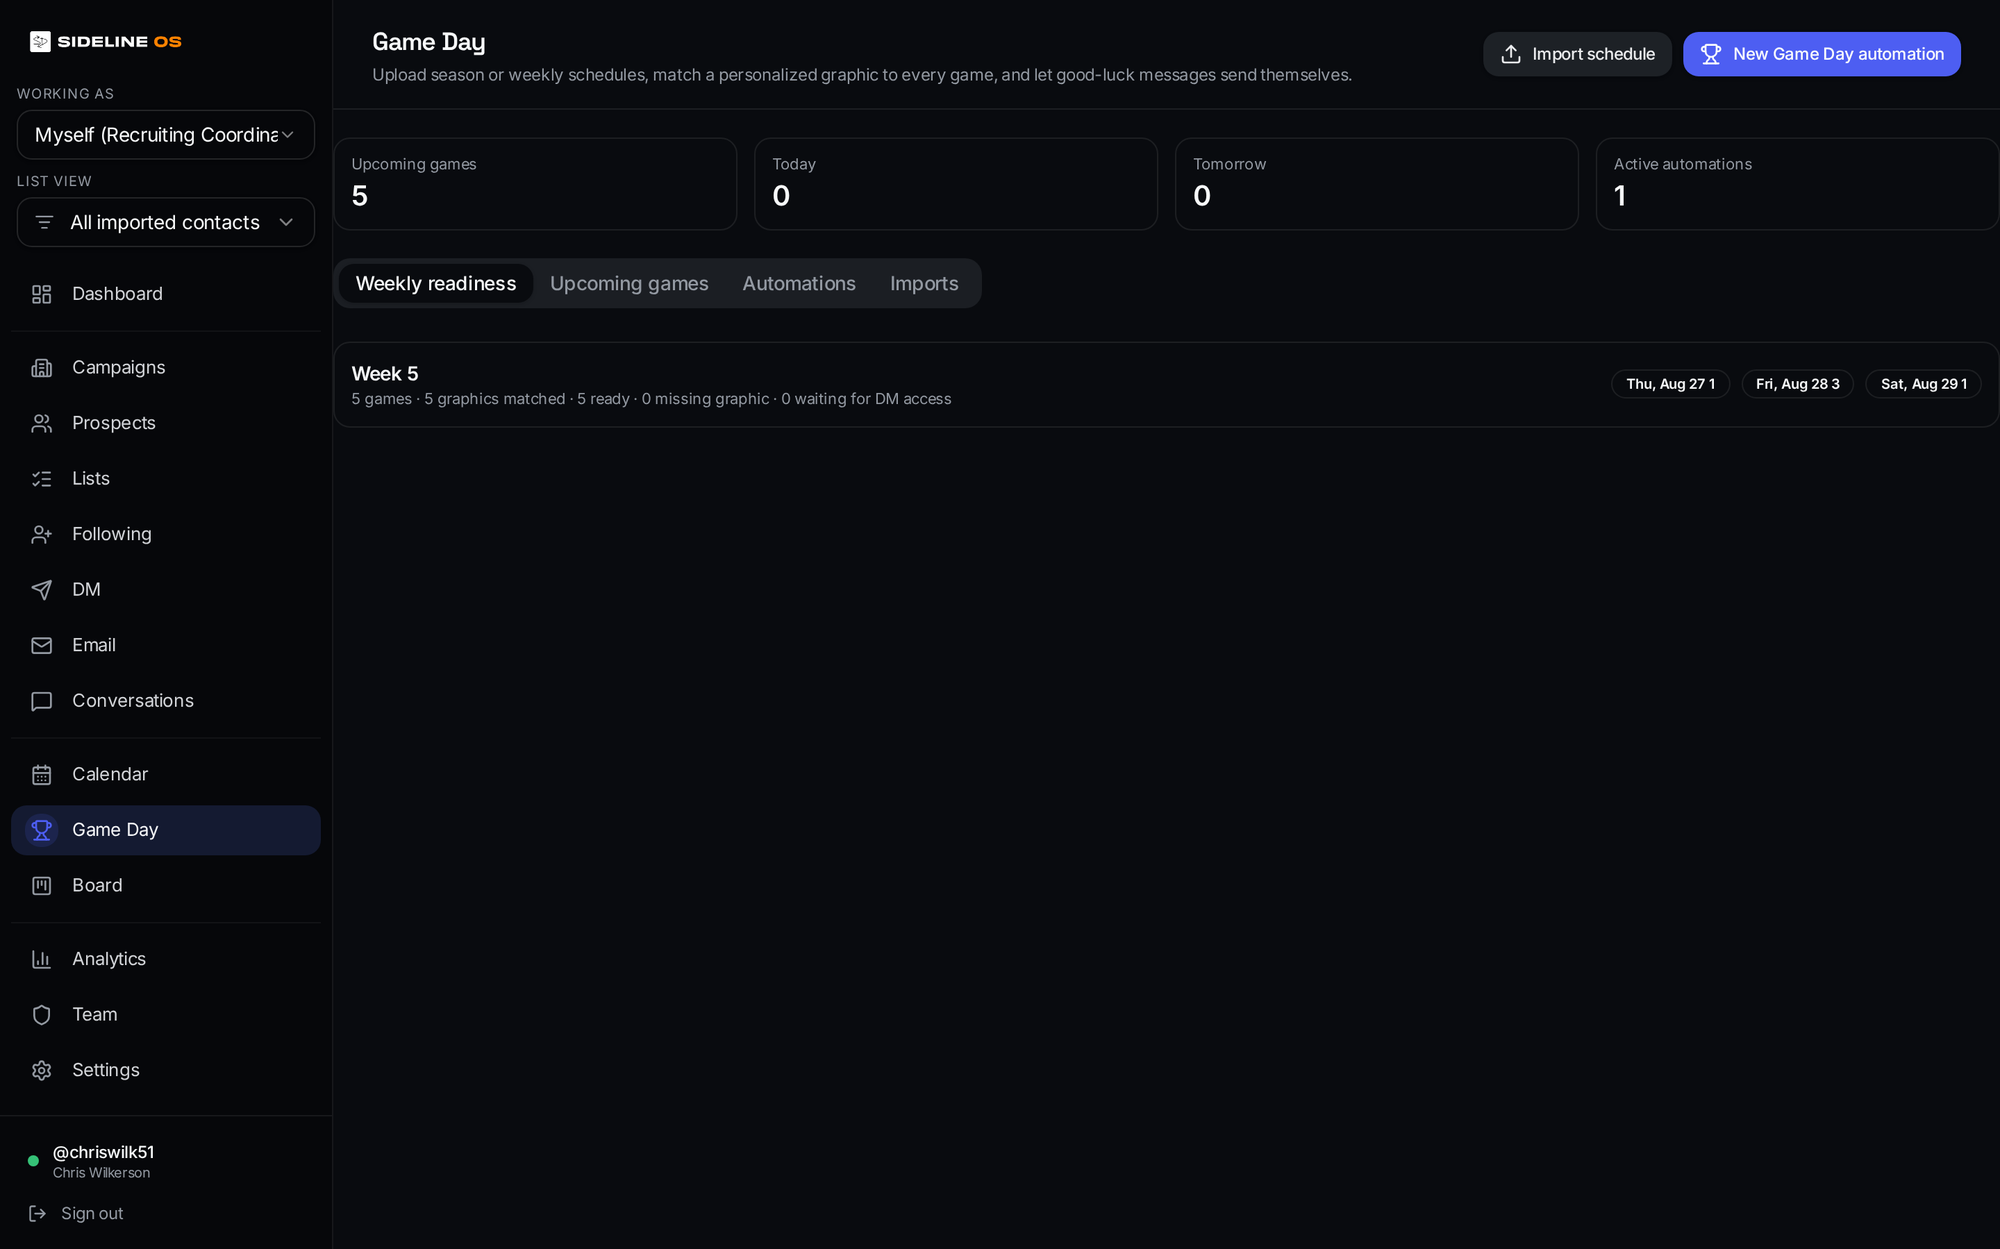Image resolution: width=2000 pixels, height=1249 pixels.
Task: Click the Team shield icon
Action: click(41, 1015)
